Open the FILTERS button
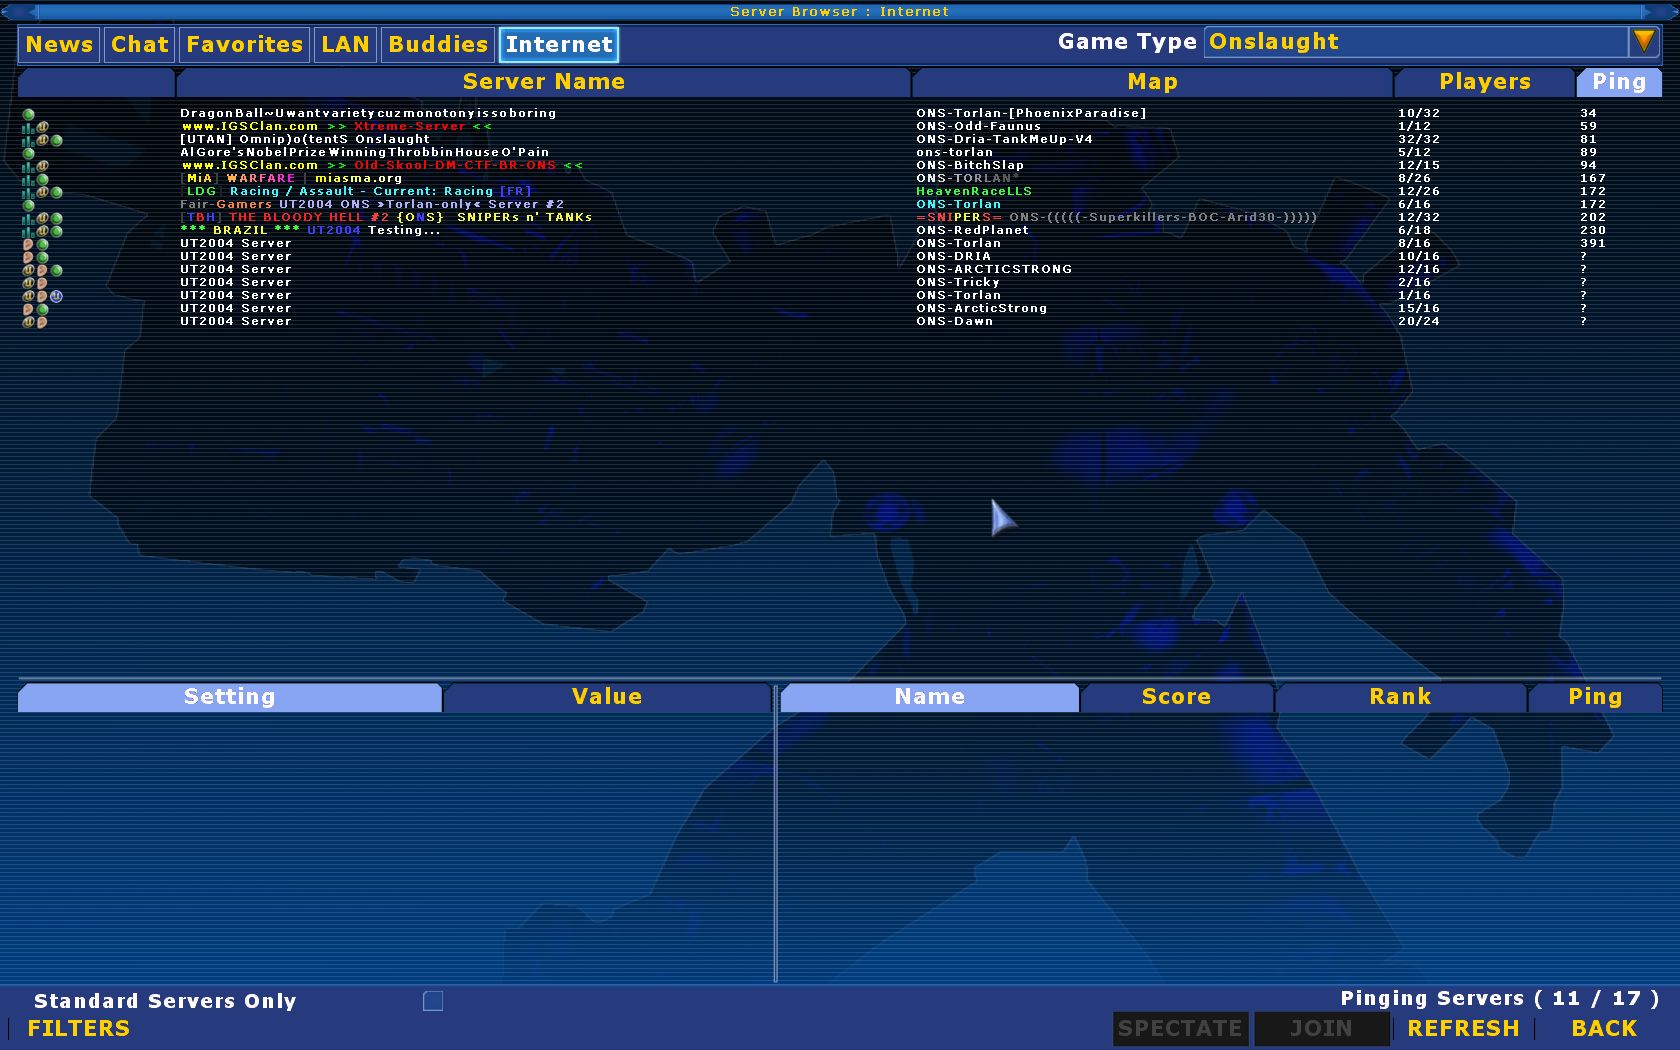 79,1028
